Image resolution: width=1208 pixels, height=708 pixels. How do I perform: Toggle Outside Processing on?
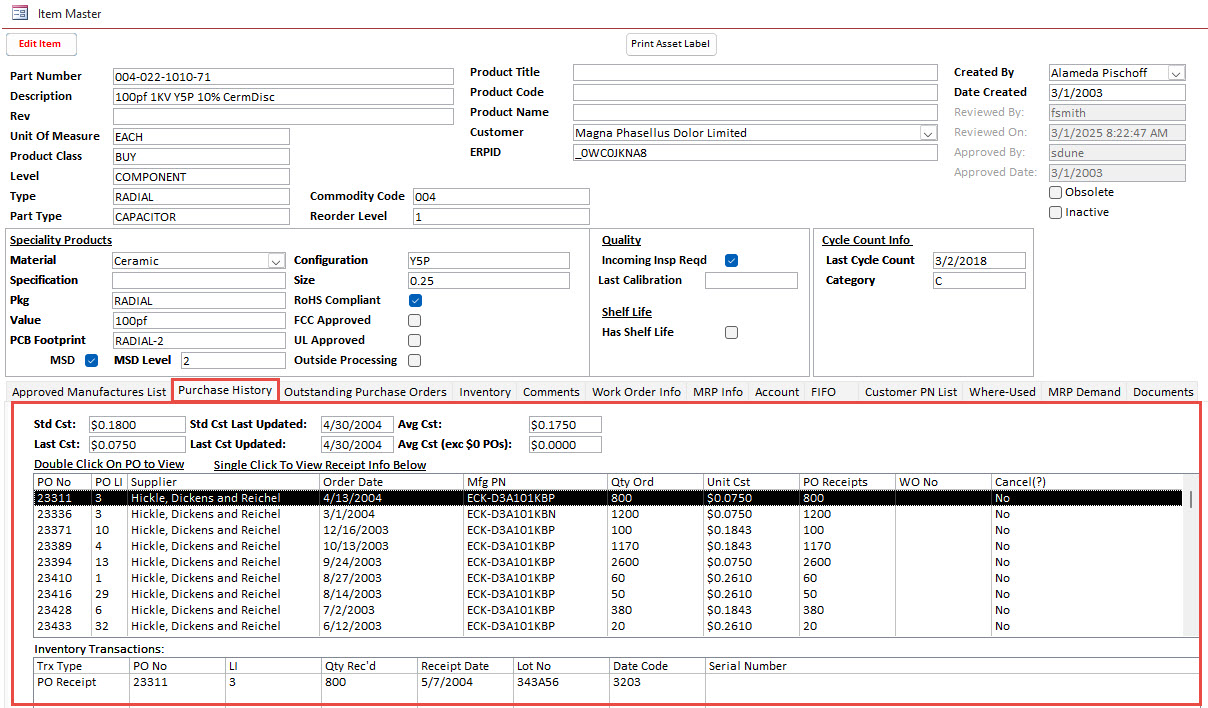415,360
